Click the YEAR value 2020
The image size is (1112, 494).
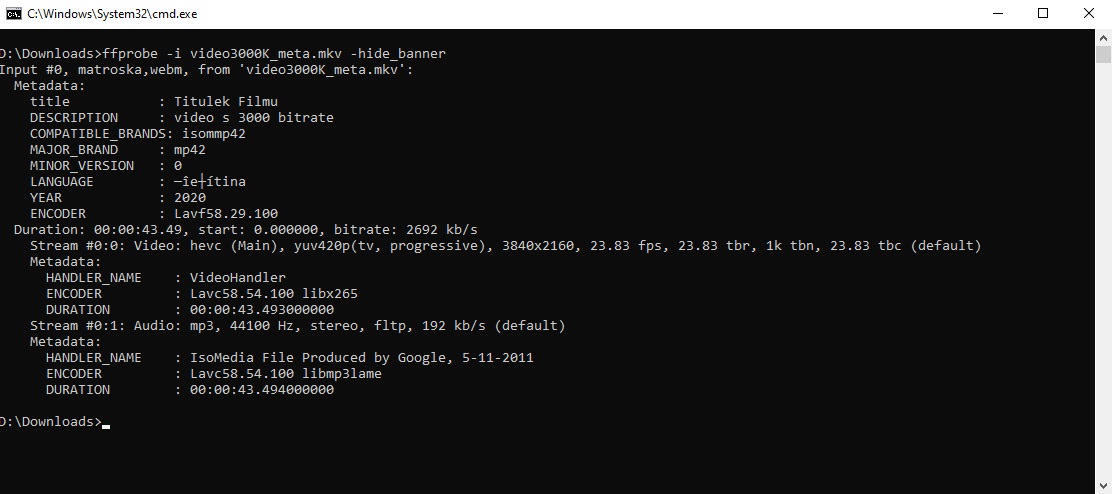[190, 197]
